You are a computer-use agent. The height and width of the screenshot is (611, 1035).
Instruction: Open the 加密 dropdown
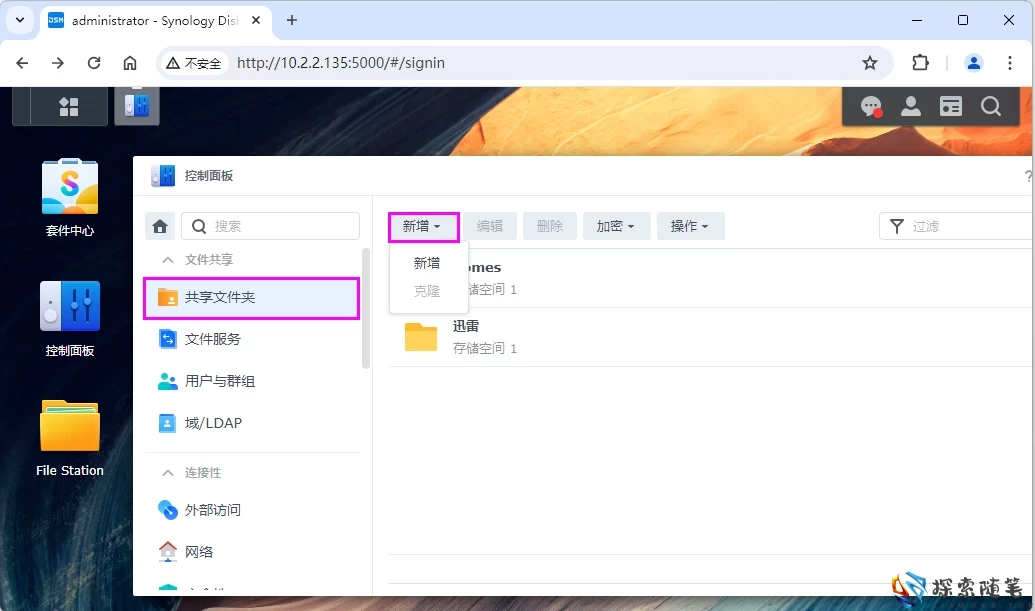[616, 226]
